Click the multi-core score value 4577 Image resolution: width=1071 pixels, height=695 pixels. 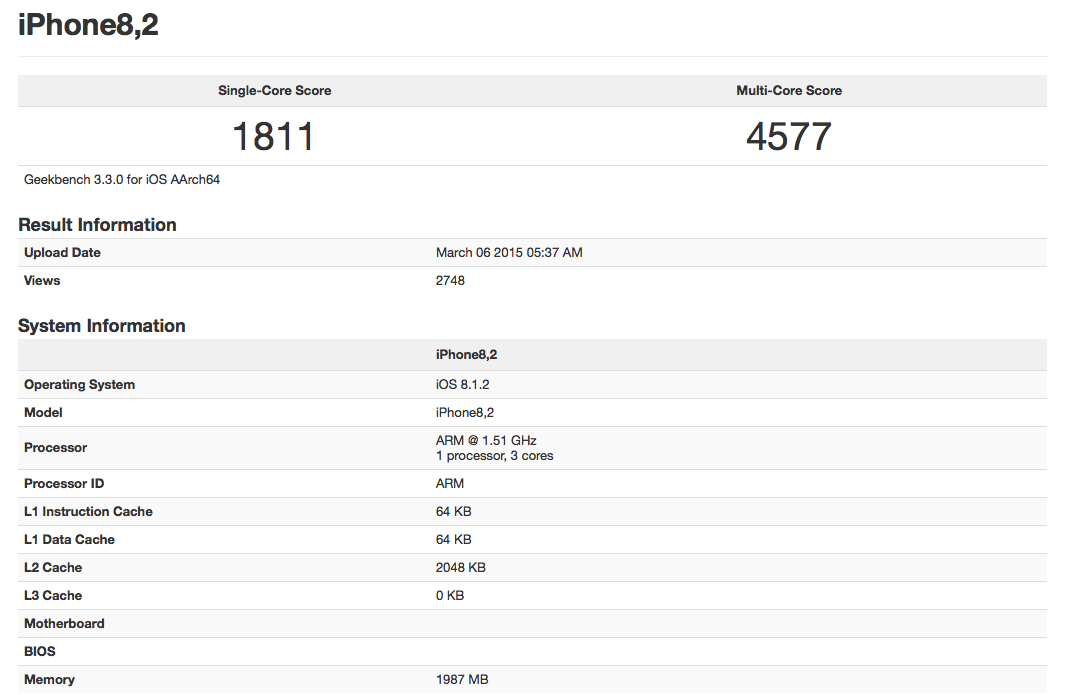click(x=789, y=136)
